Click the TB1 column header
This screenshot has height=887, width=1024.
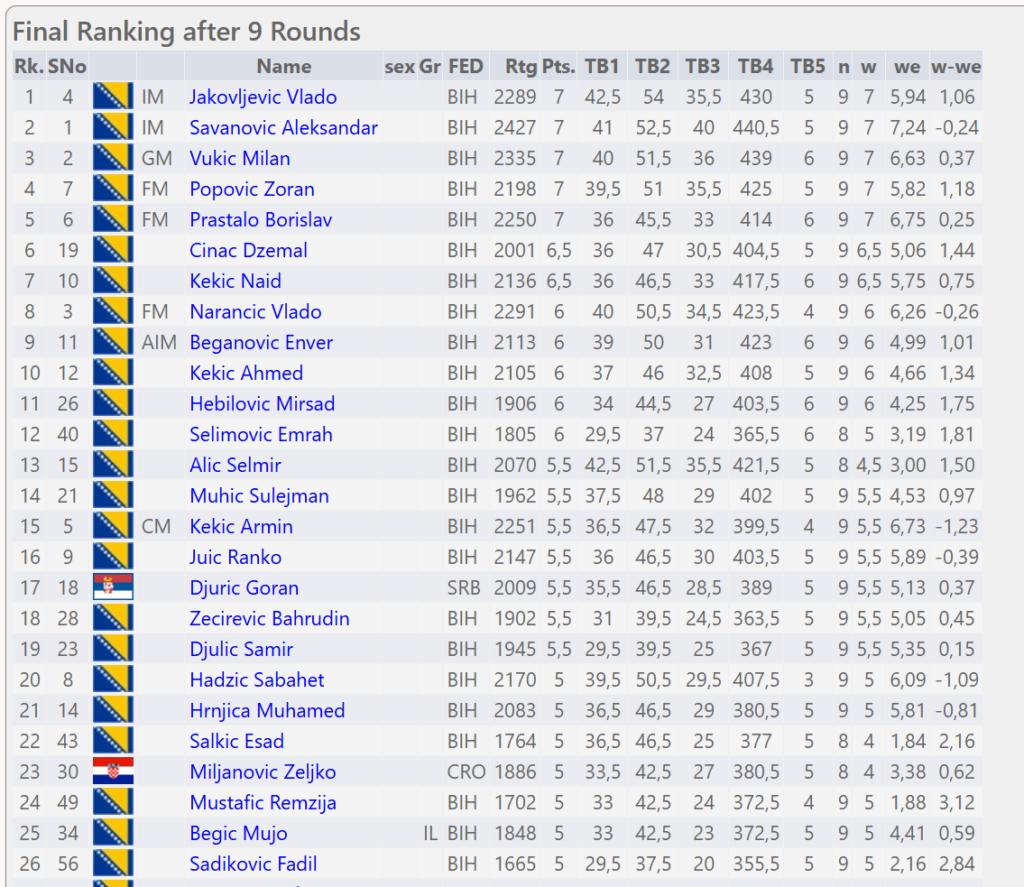(602, 67)
